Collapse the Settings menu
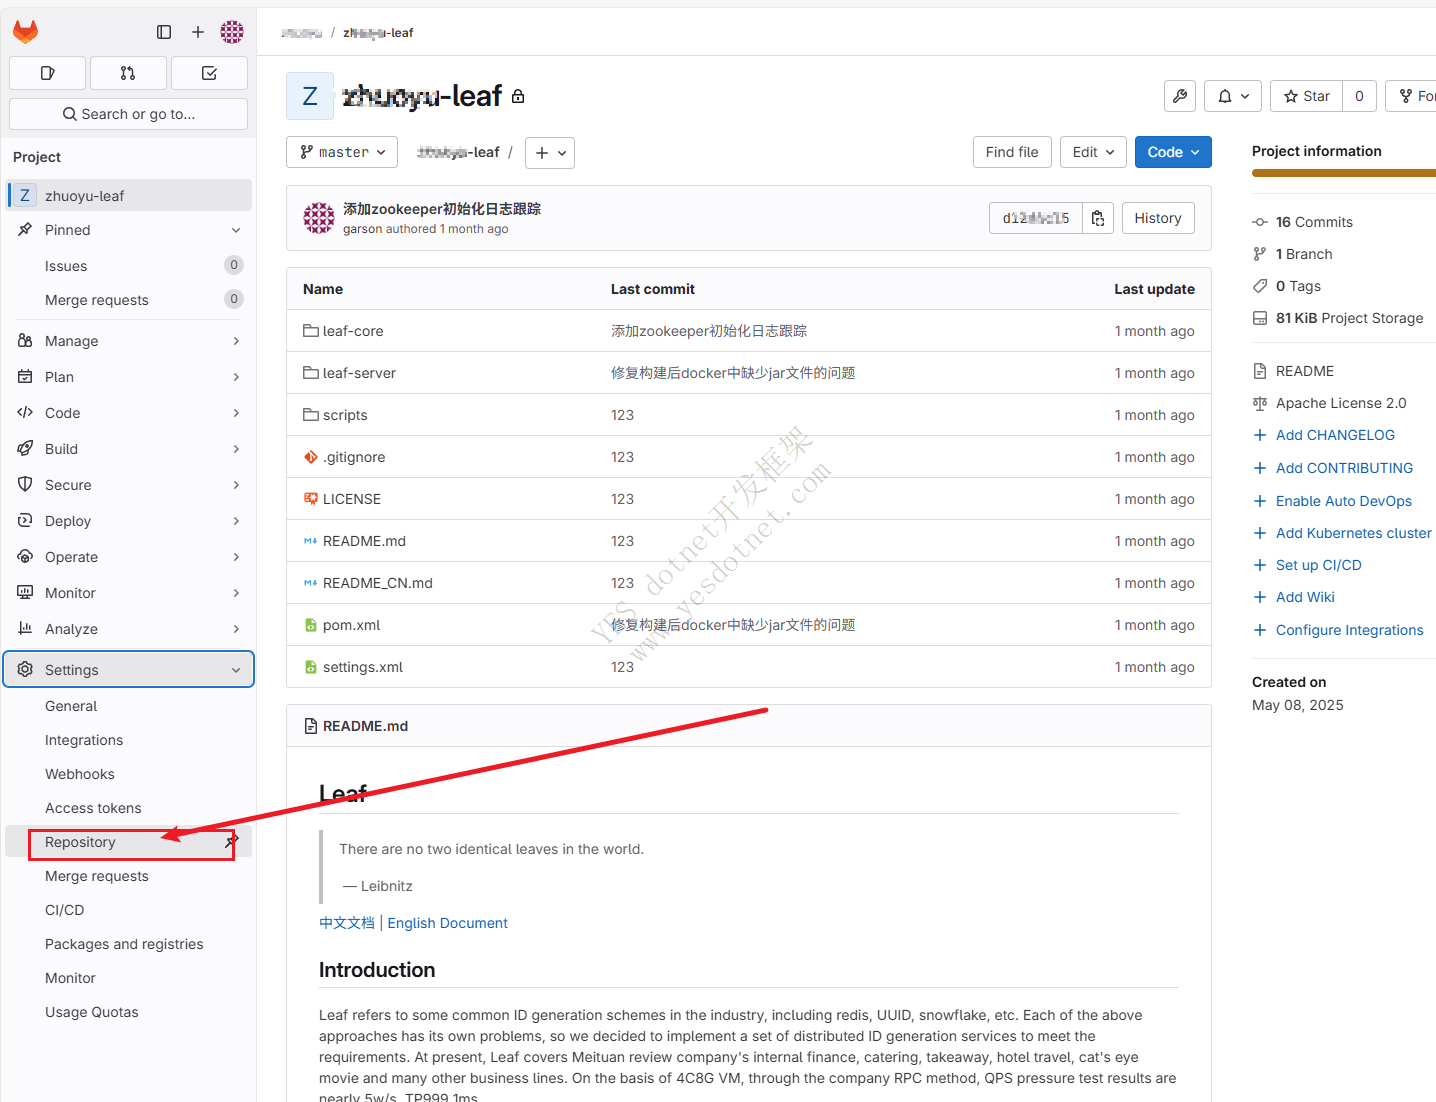This screenshot has width=1436, height=1102. [x=128, y=670]
